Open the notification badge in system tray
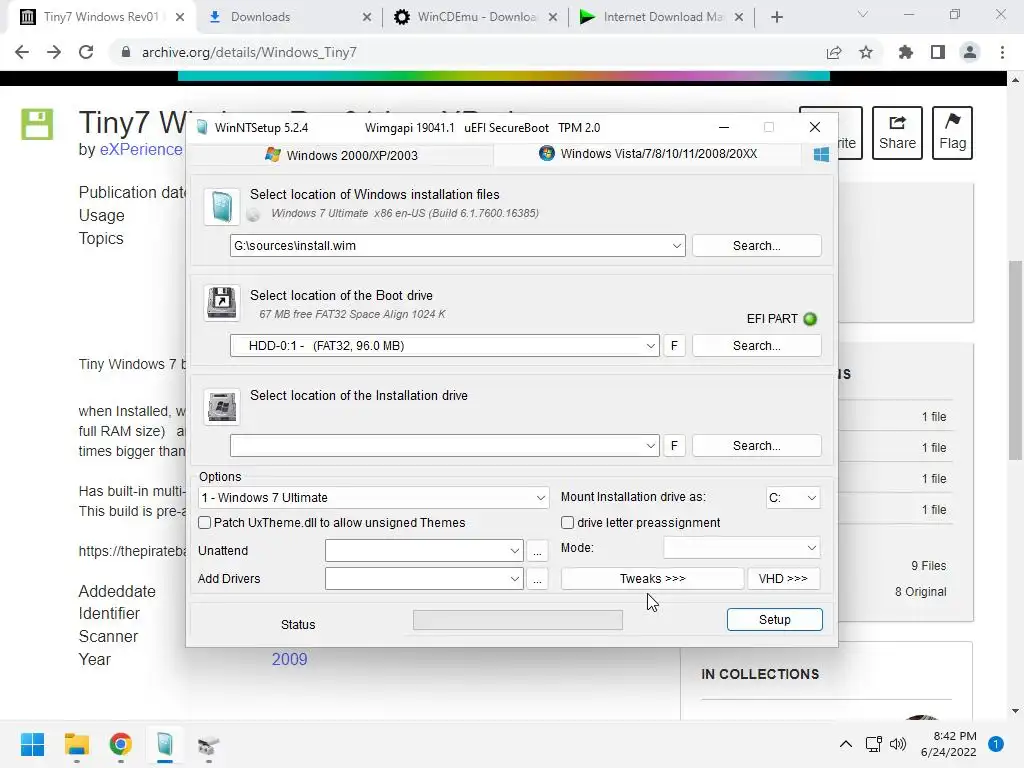The height and width of the screenshot is (768, 1024). (x=995, y=744)
